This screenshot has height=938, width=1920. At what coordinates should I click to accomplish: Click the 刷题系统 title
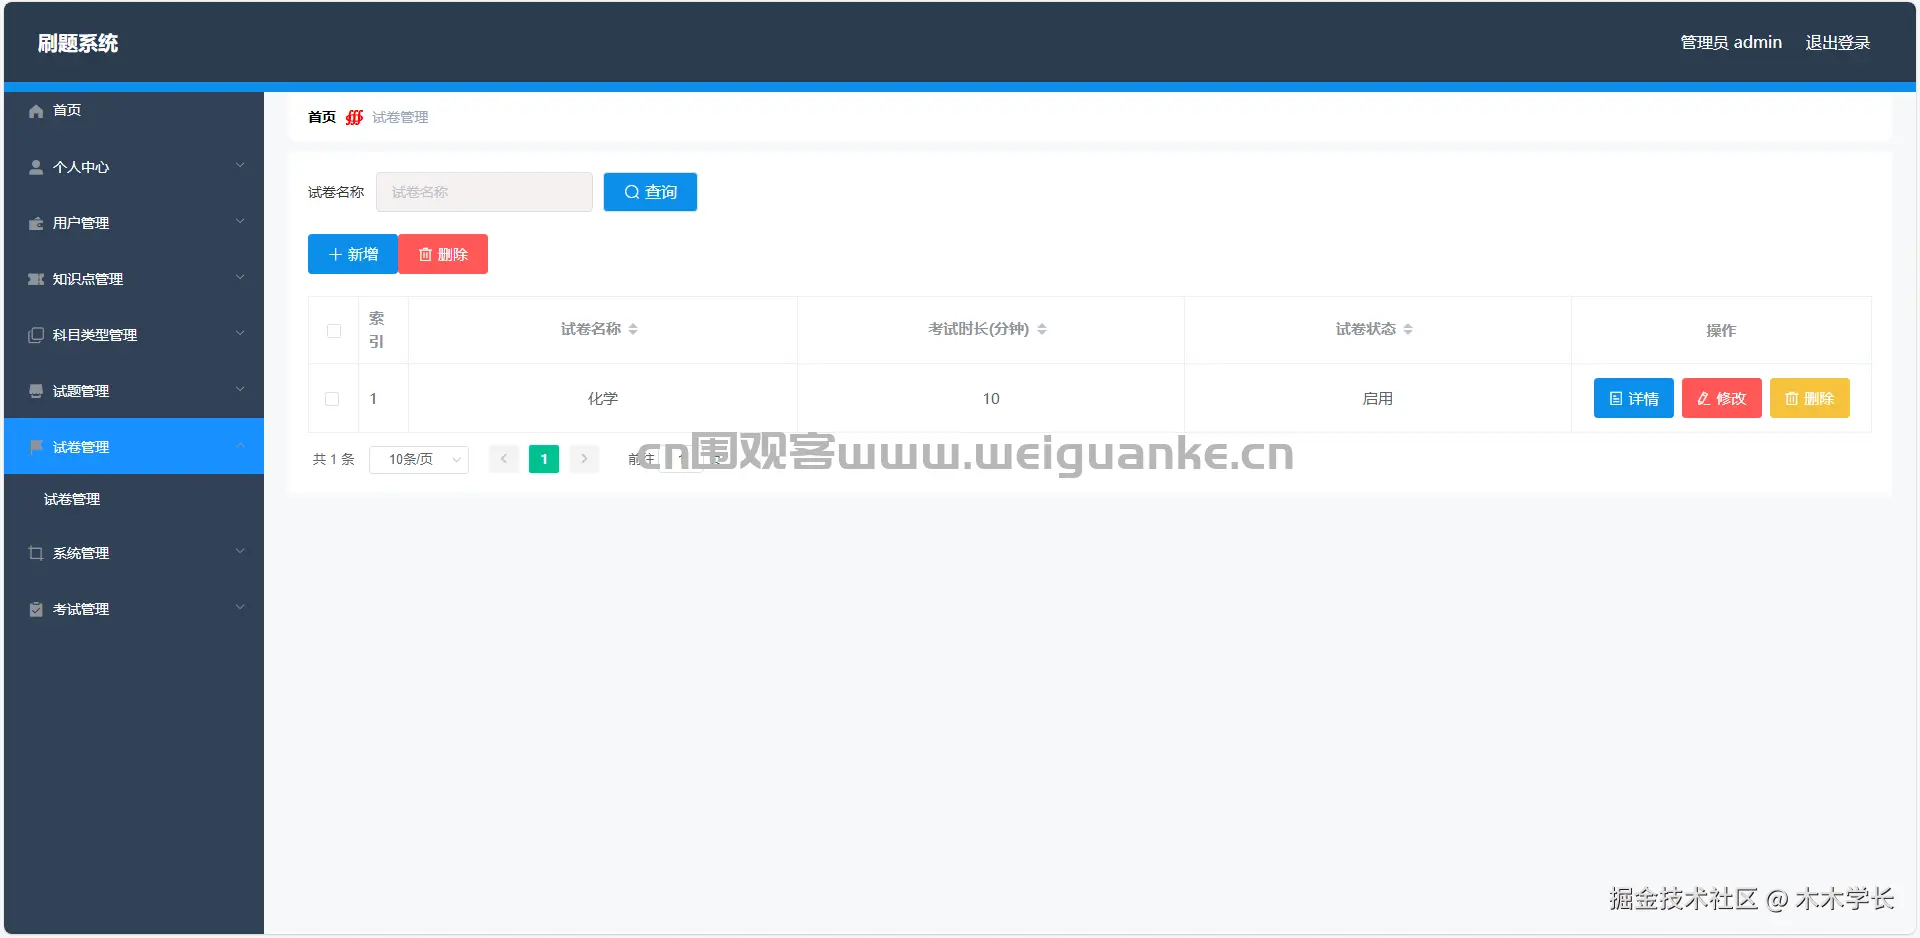coord(78,43)
